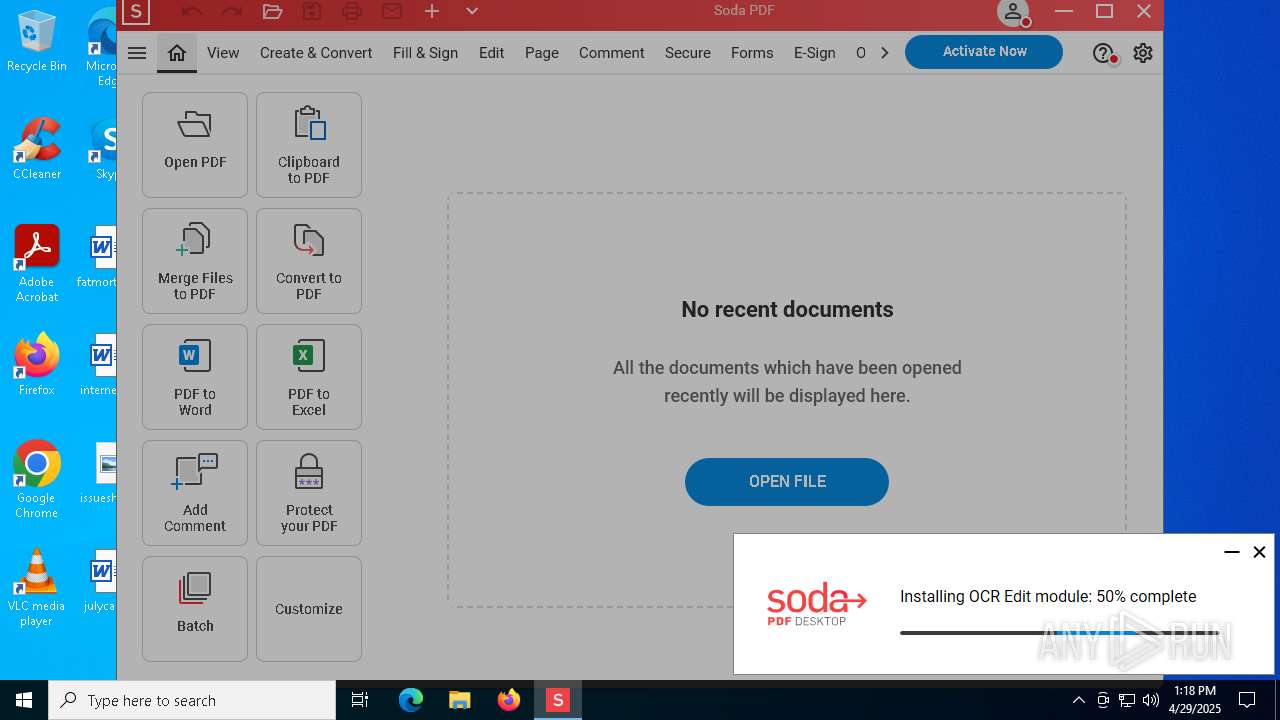Open the user account profile icon
Image resolution: width=1280 pixels, height=720 pixels.
pyautogui.click(x=1013, y=13)
